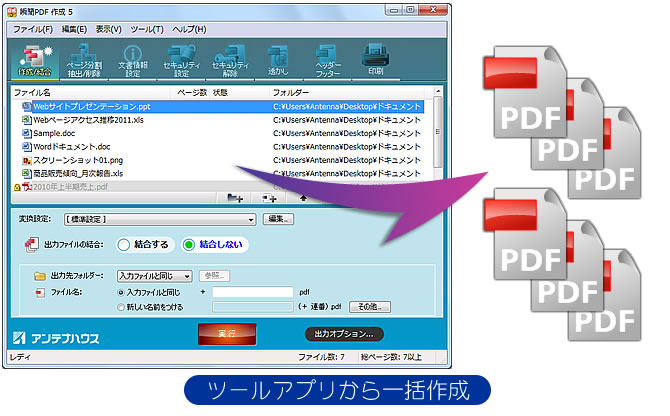Click the new file name input field
The height and width of the screenshot is (416, 670).
[x=253, y=307]
